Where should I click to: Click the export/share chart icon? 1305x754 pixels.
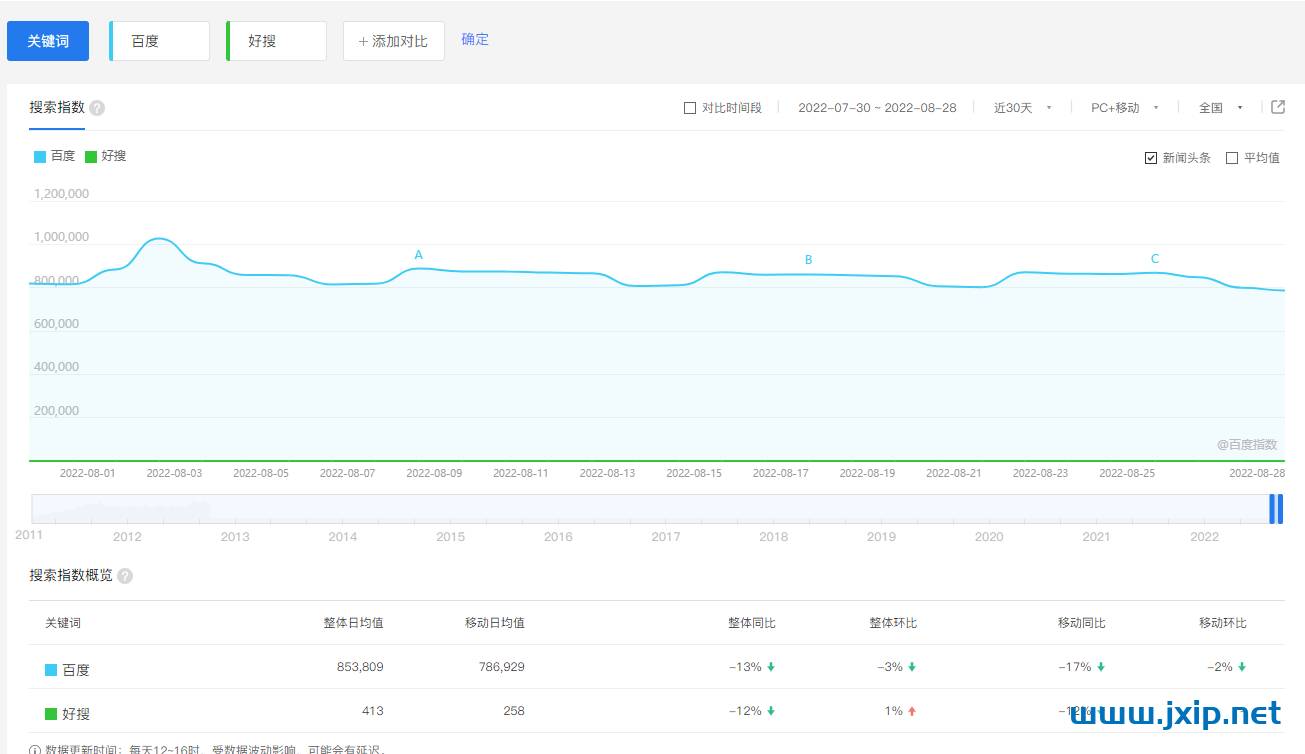tap(1278, 107)
